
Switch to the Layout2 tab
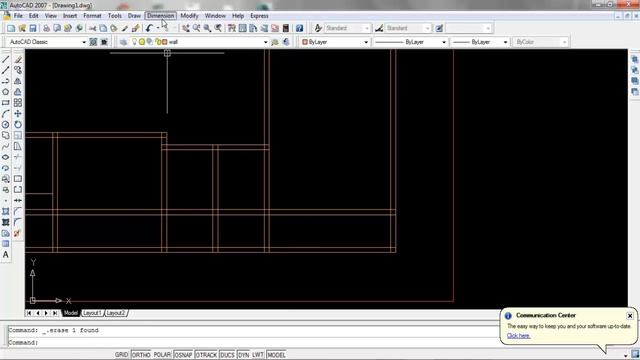tap(116, 313)
